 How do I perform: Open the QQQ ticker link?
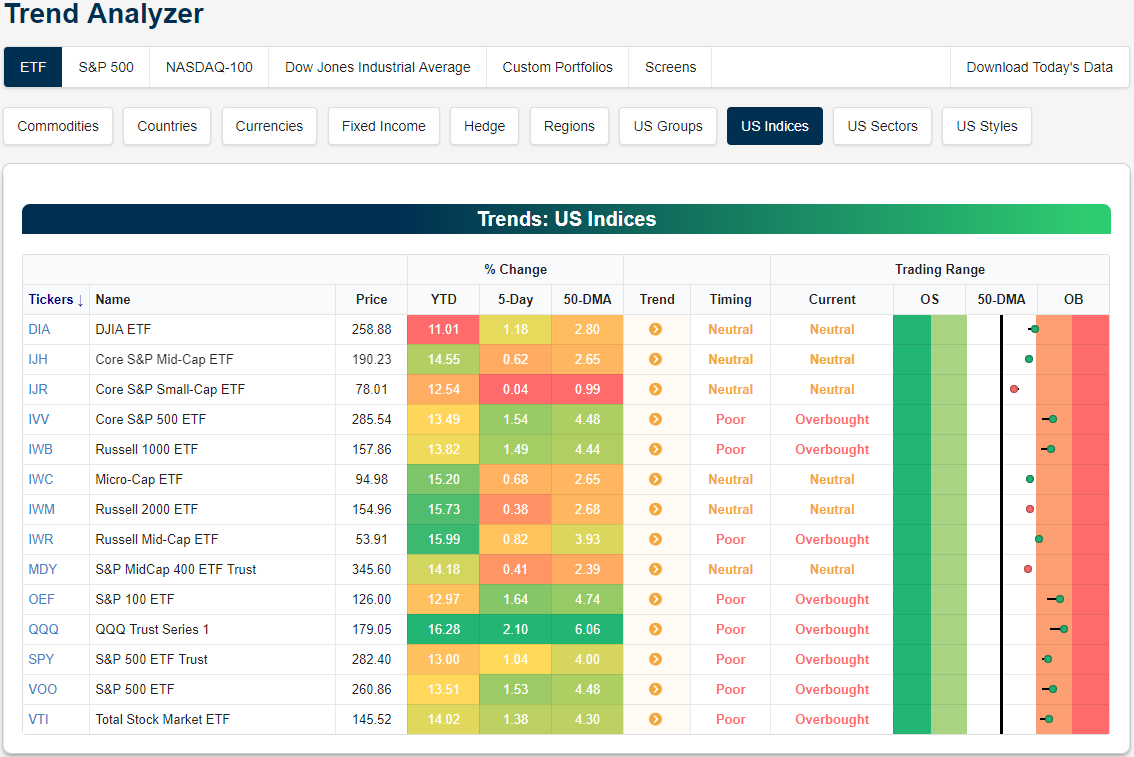click(43, 629)
